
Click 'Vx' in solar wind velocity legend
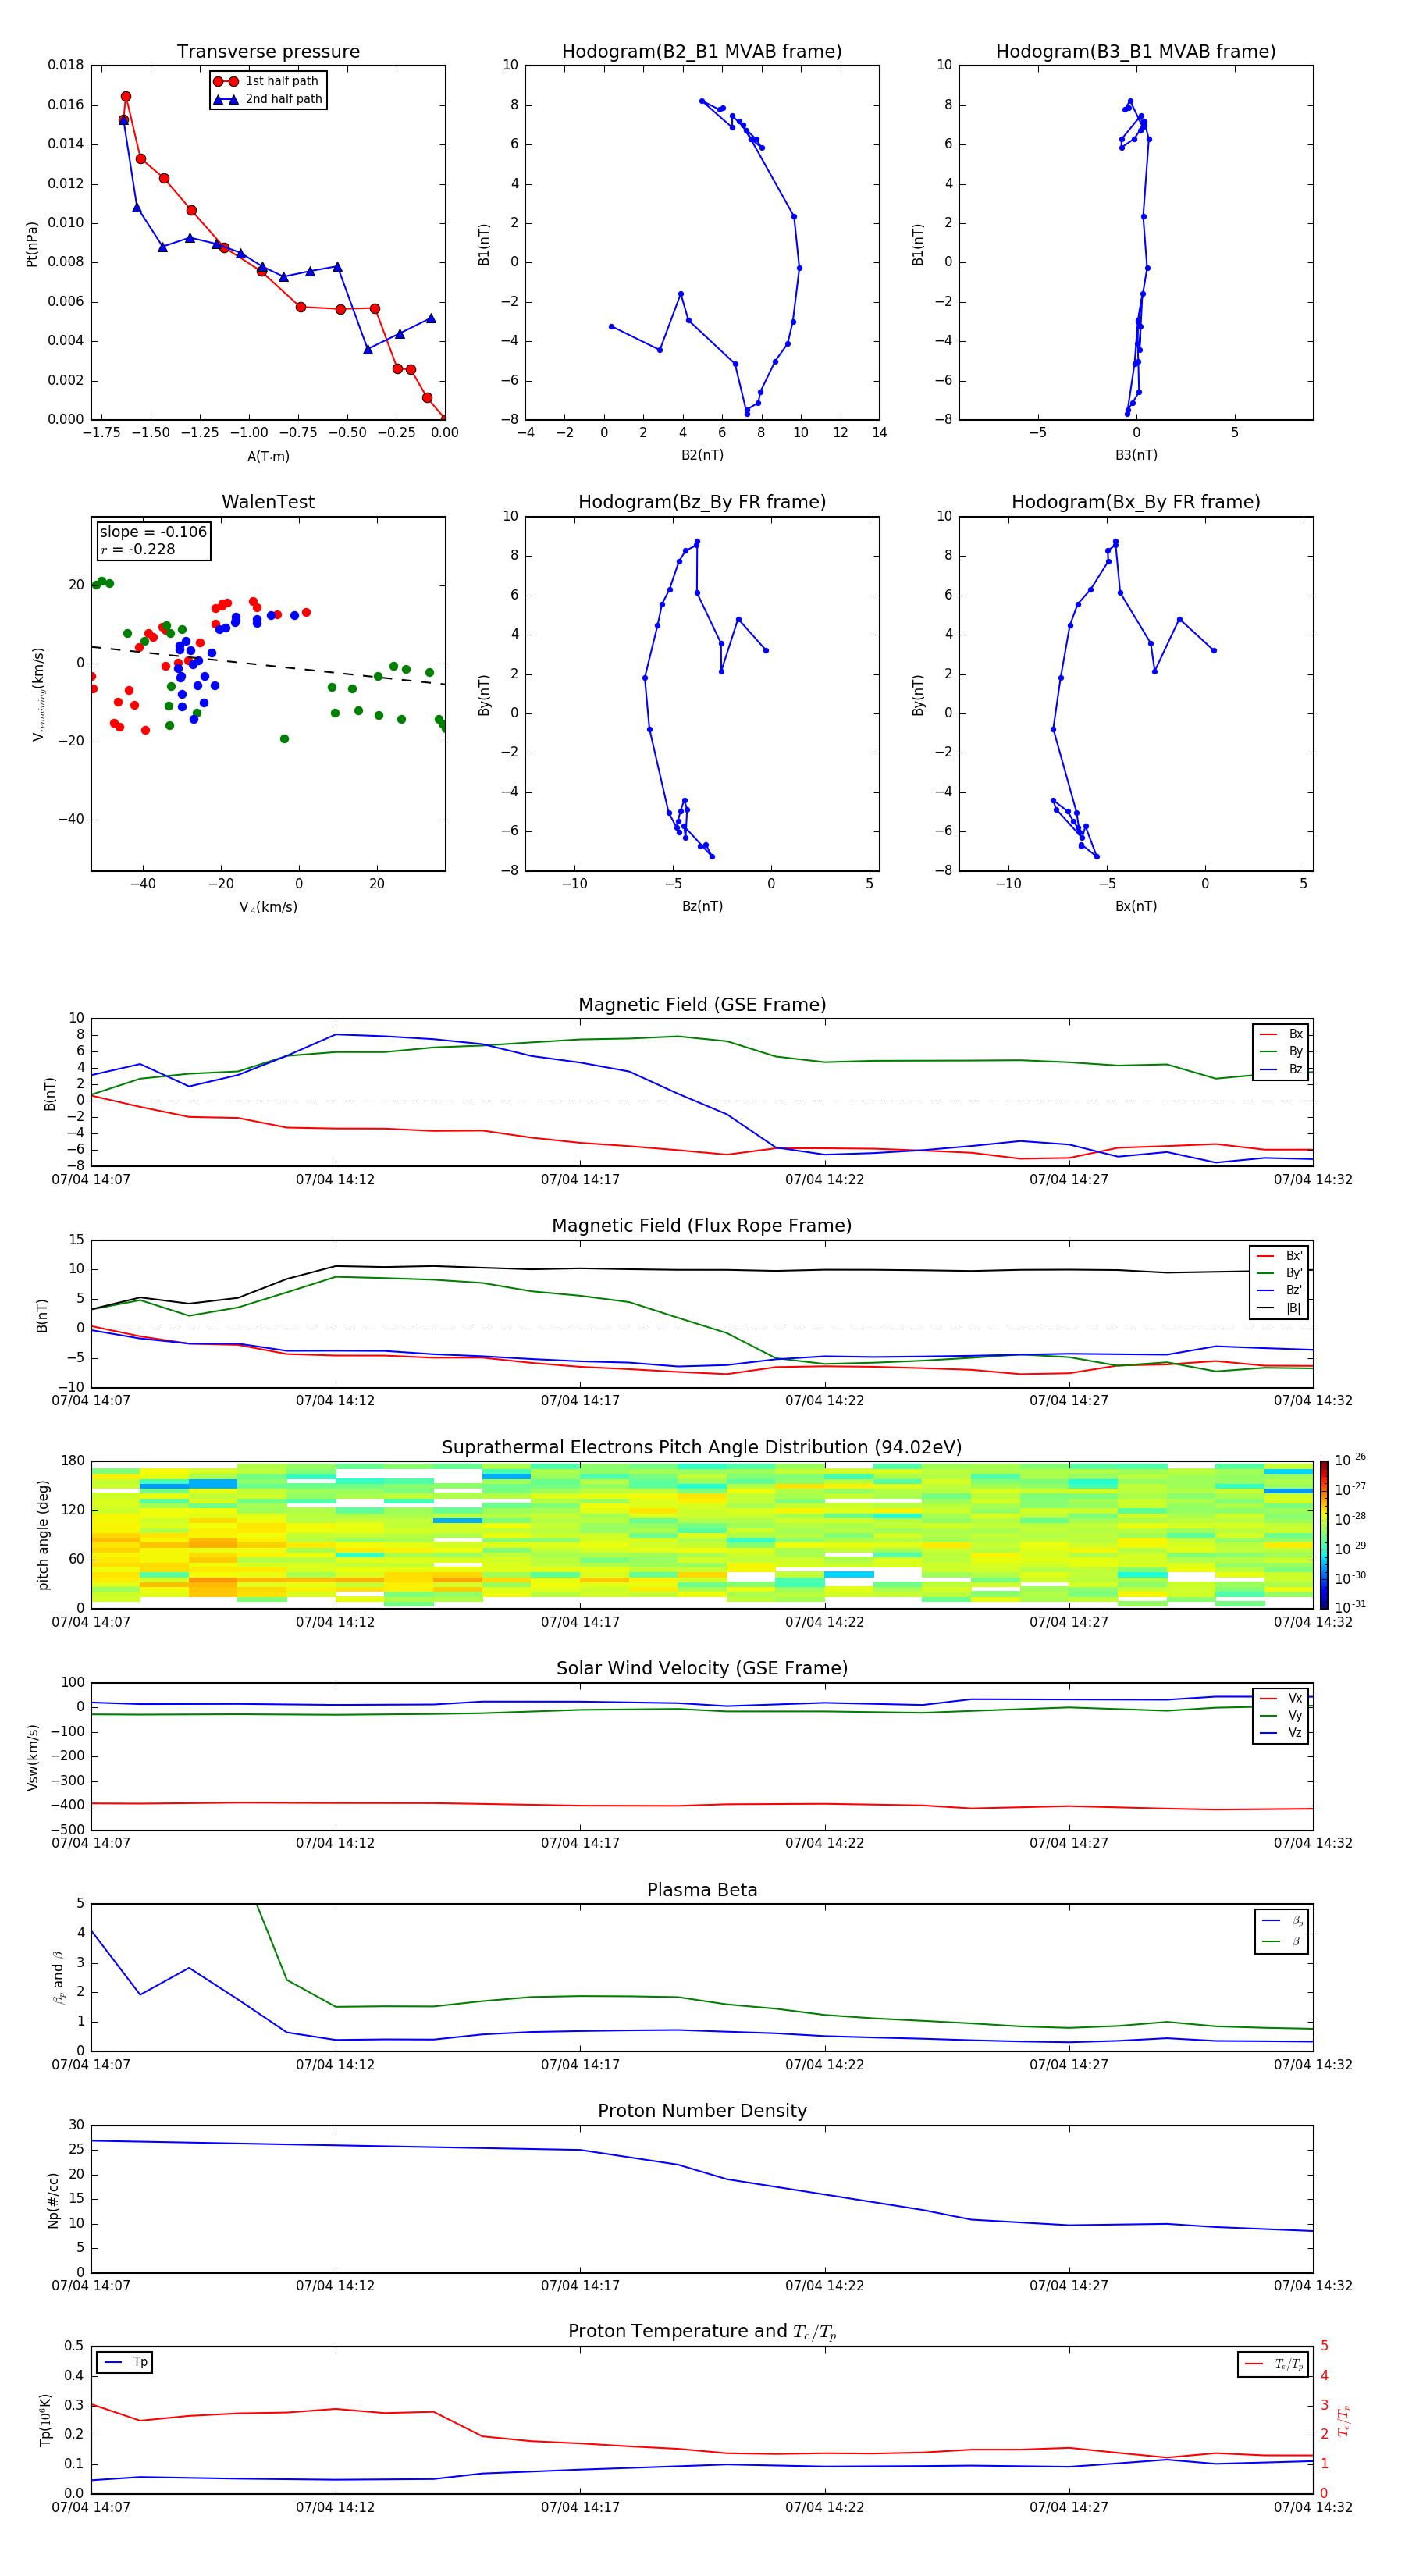pyautogui.click(x=1281, y=1698)
